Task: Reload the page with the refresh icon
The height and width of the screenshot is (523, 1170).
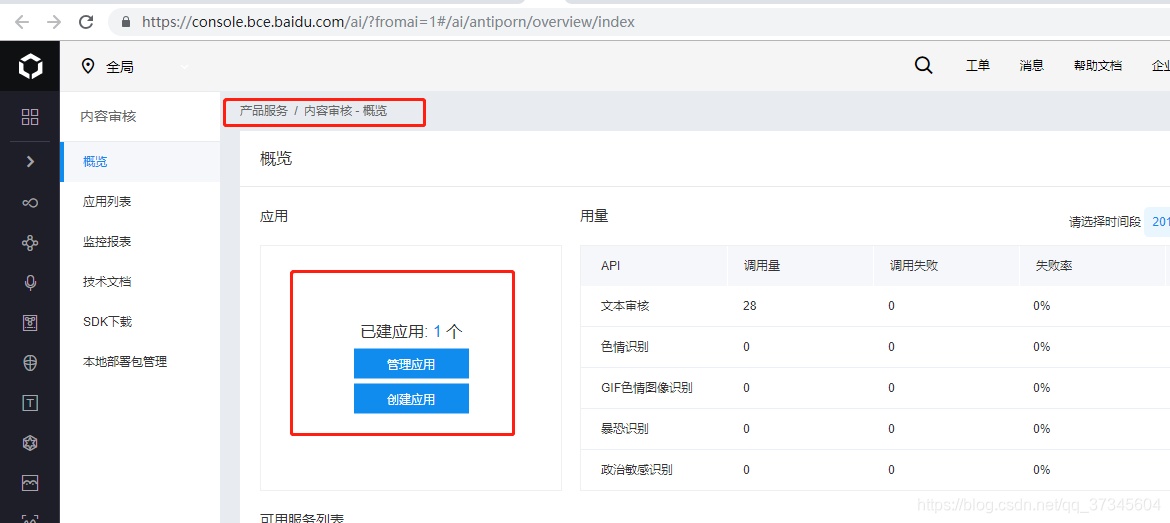Action: (87, 22)
